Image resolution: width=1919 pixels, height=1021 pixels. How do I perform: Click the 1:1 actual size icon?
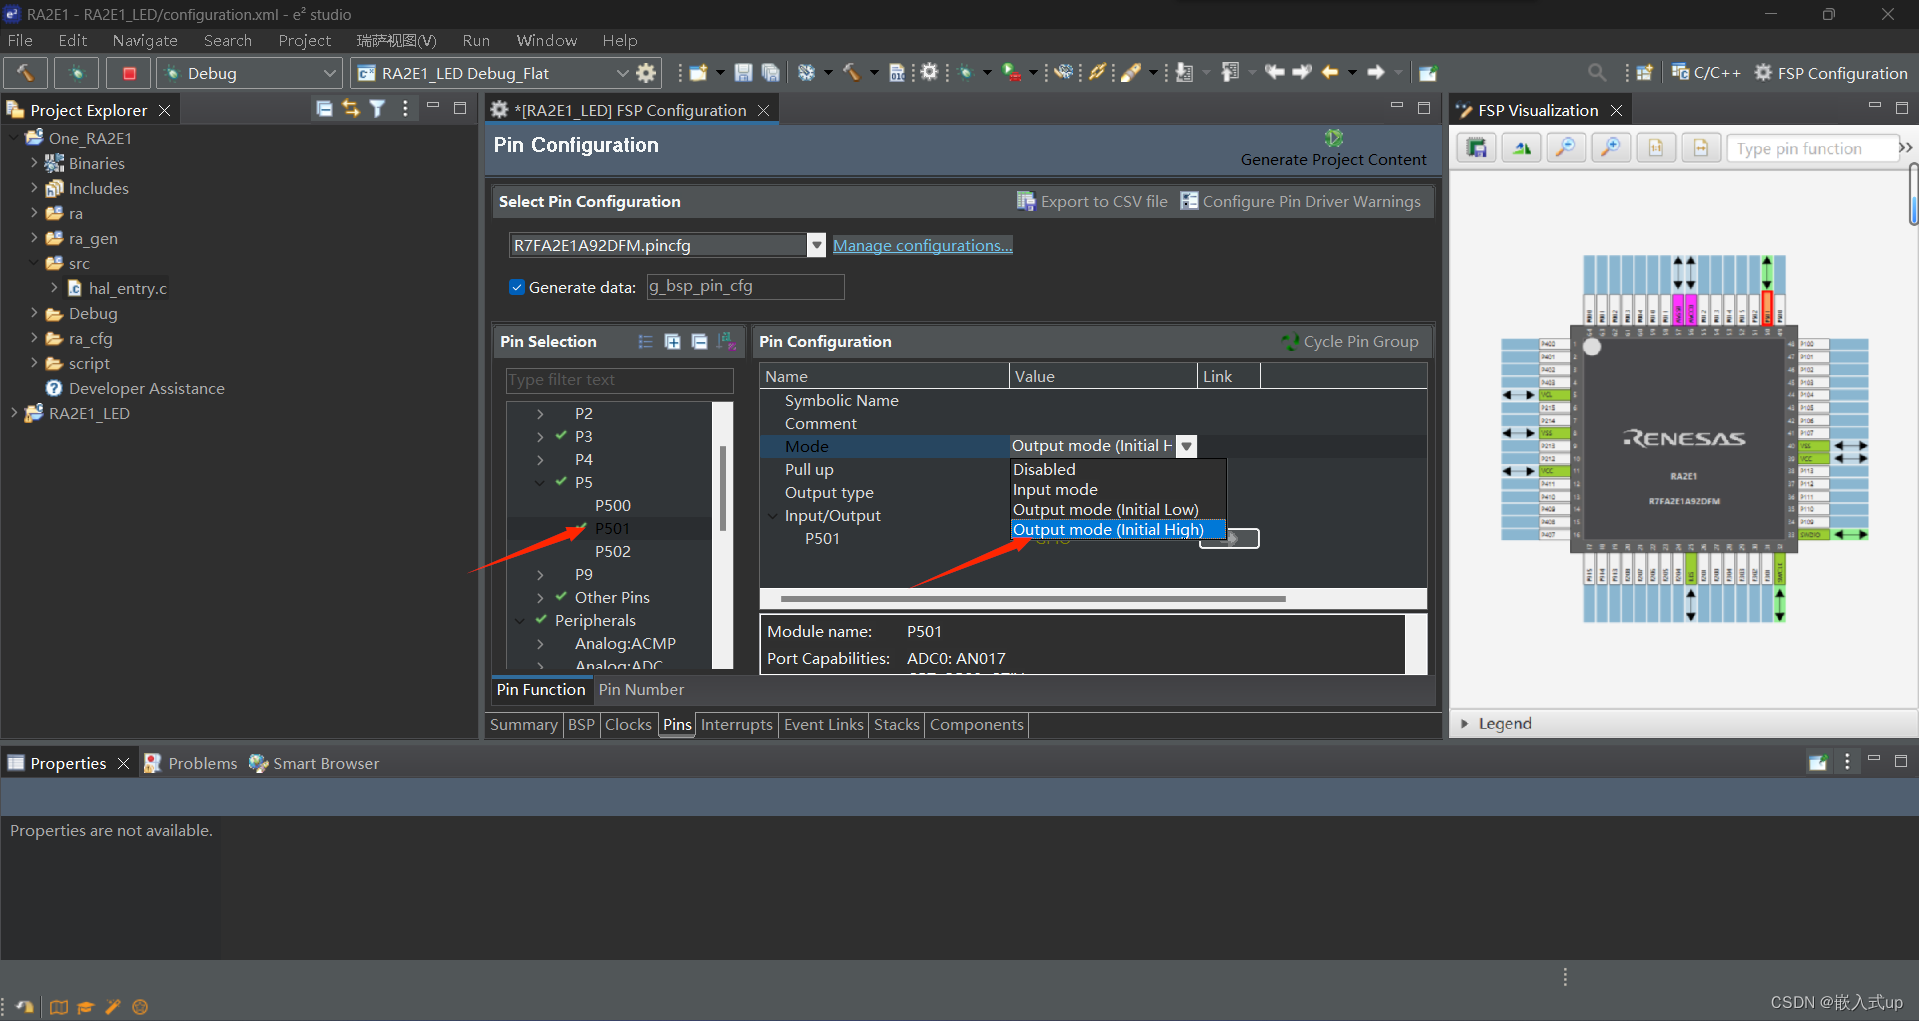tap(1656, 148)
